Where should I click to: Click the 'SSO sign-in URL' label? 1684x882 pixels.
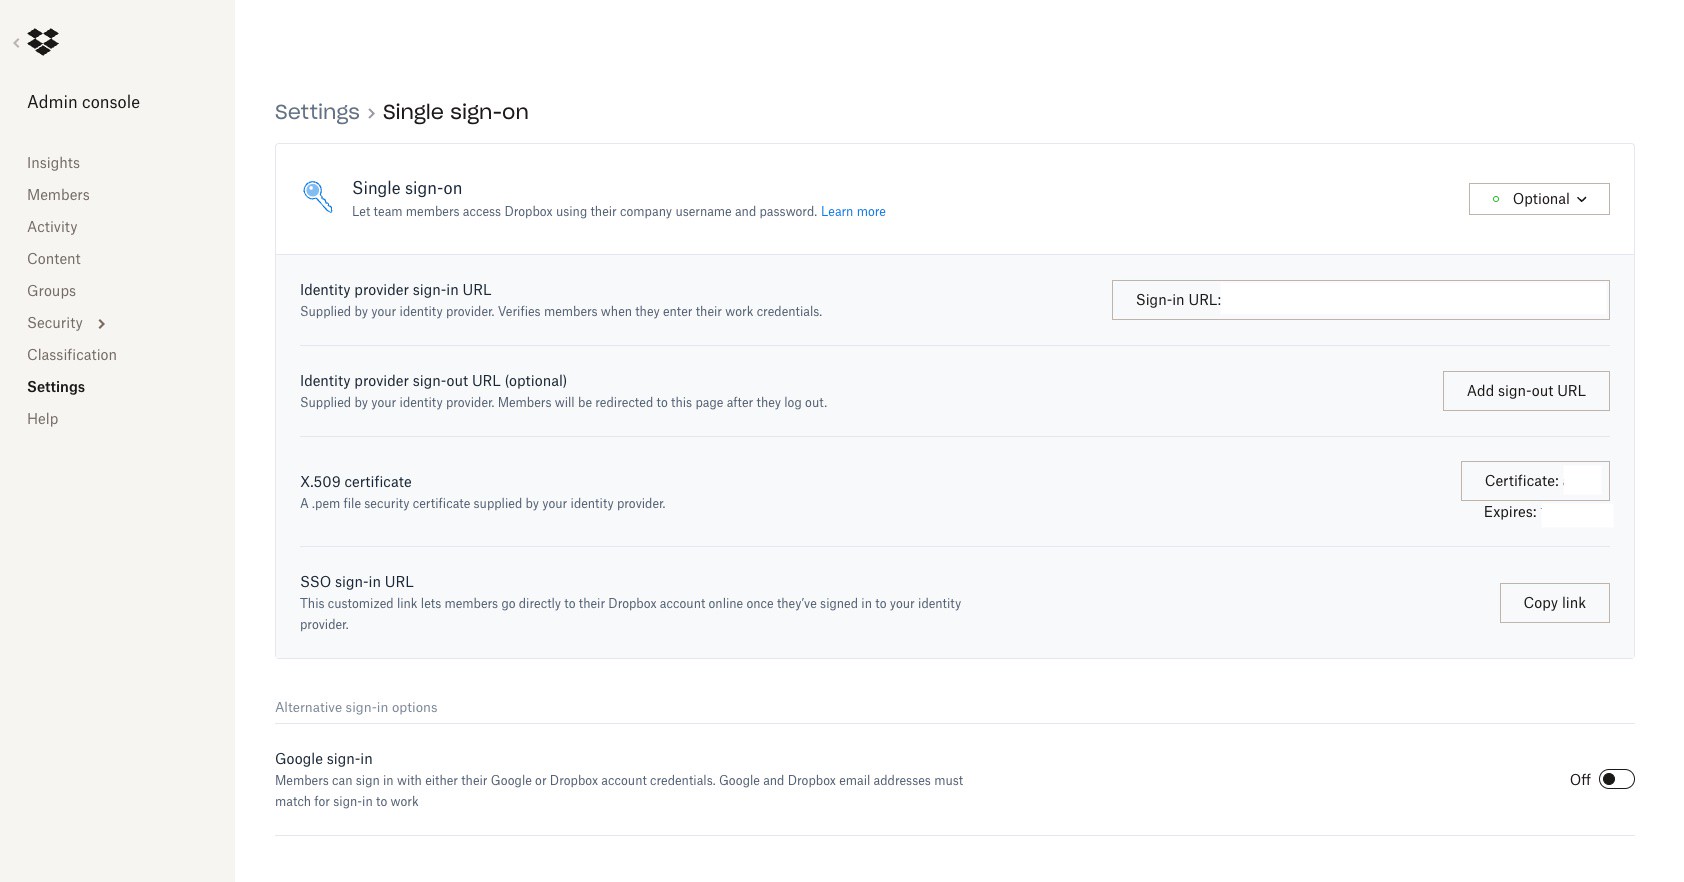coord(356,582)
